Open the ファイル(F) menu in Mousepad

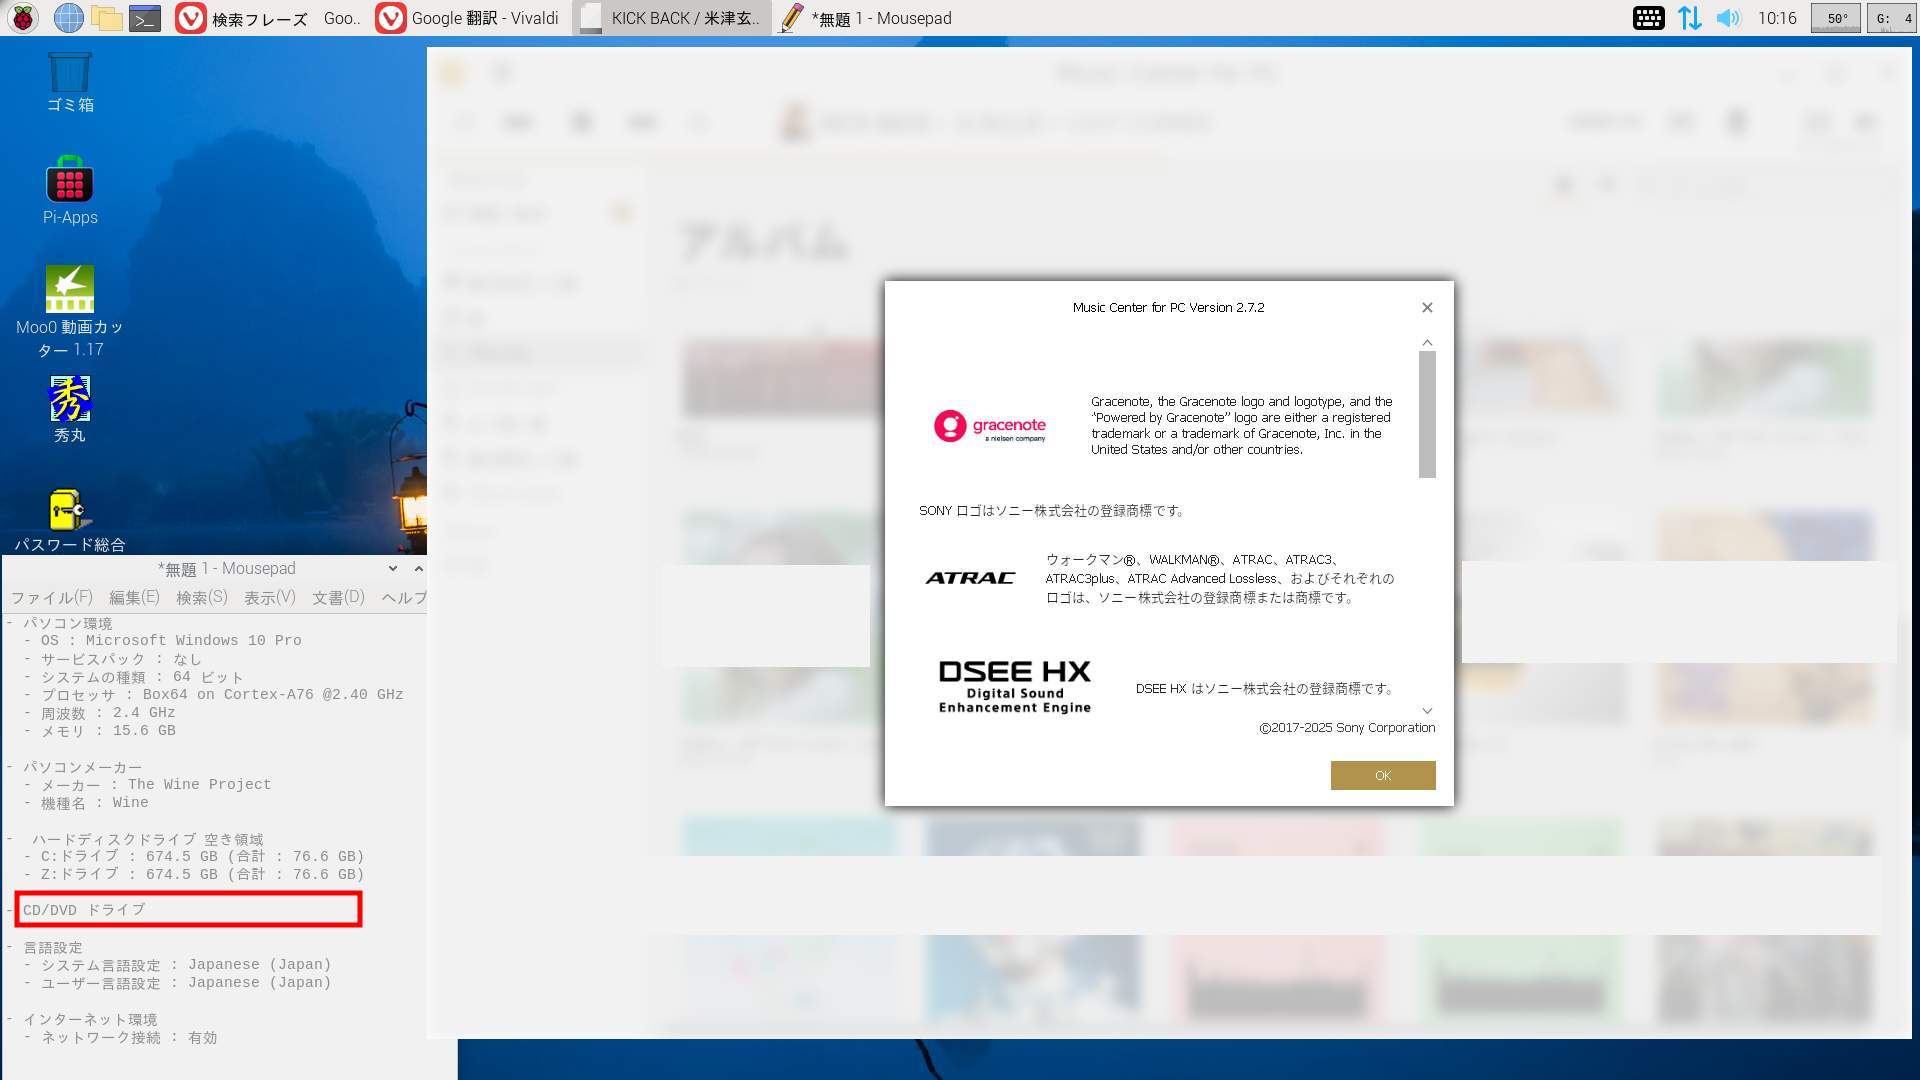point(51,597)
